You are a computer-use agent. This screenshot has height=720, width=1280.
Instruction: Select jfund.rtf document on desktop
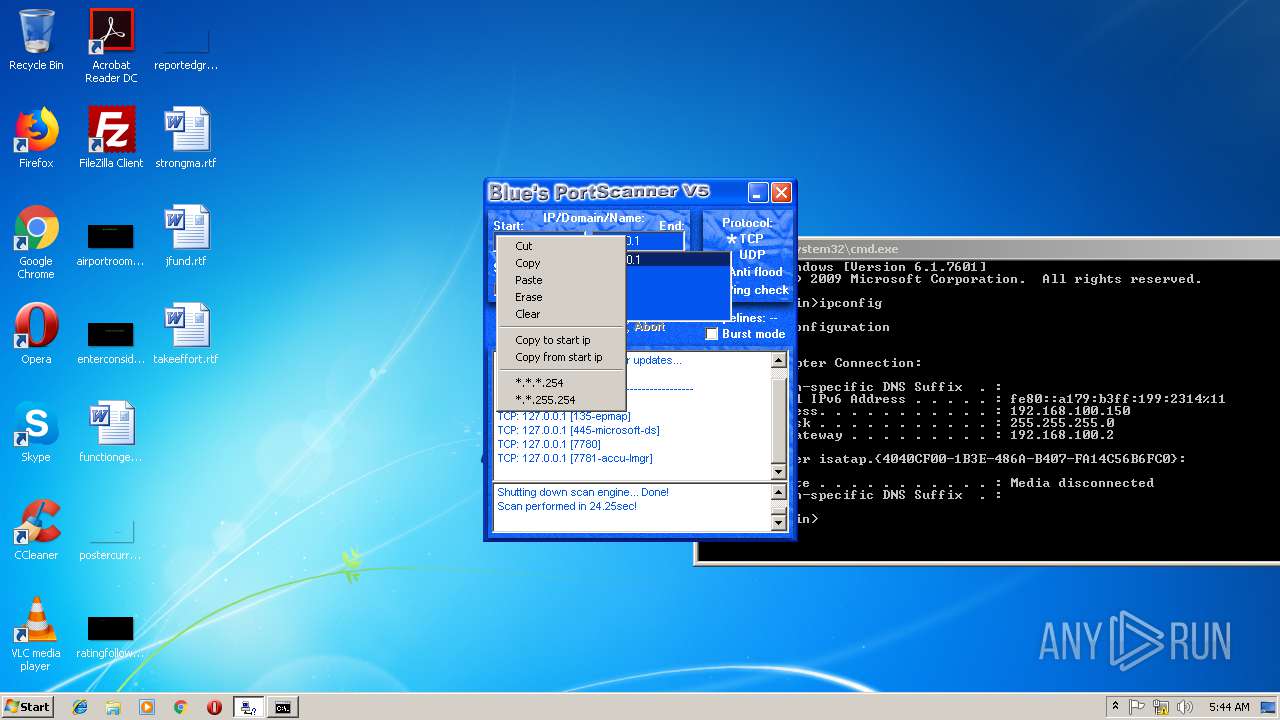[x=185, y=236]
